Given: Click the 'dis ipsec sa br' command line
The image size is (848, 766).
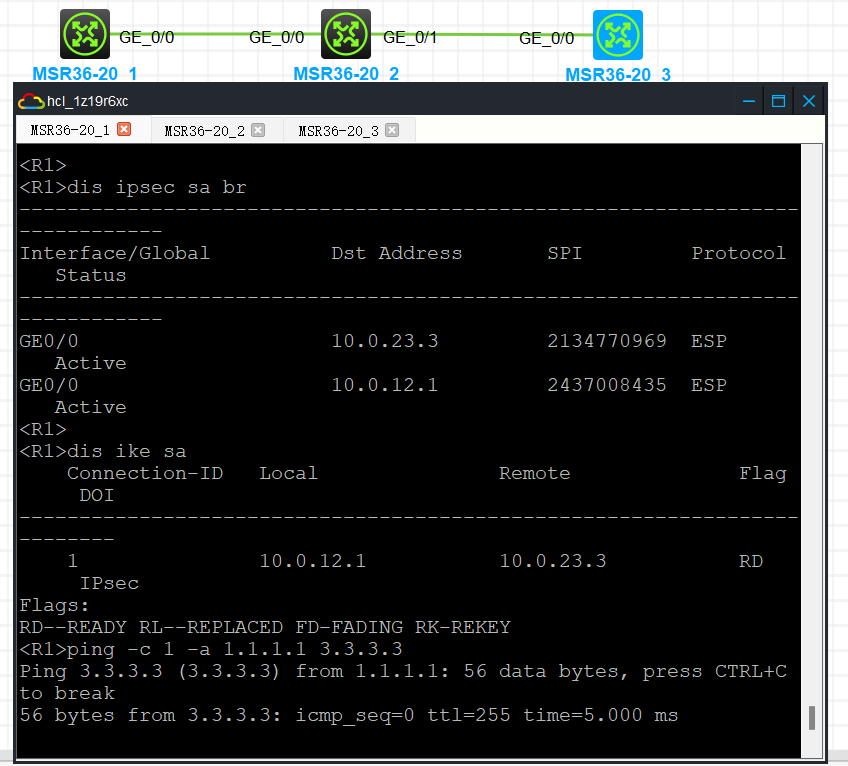Looking at the screenshot, I should click(133, 187).
